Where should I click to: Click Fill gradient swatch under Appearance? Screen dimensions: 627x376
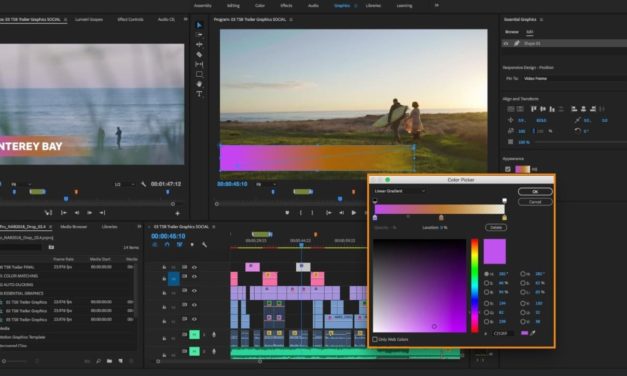coord(523,169)
